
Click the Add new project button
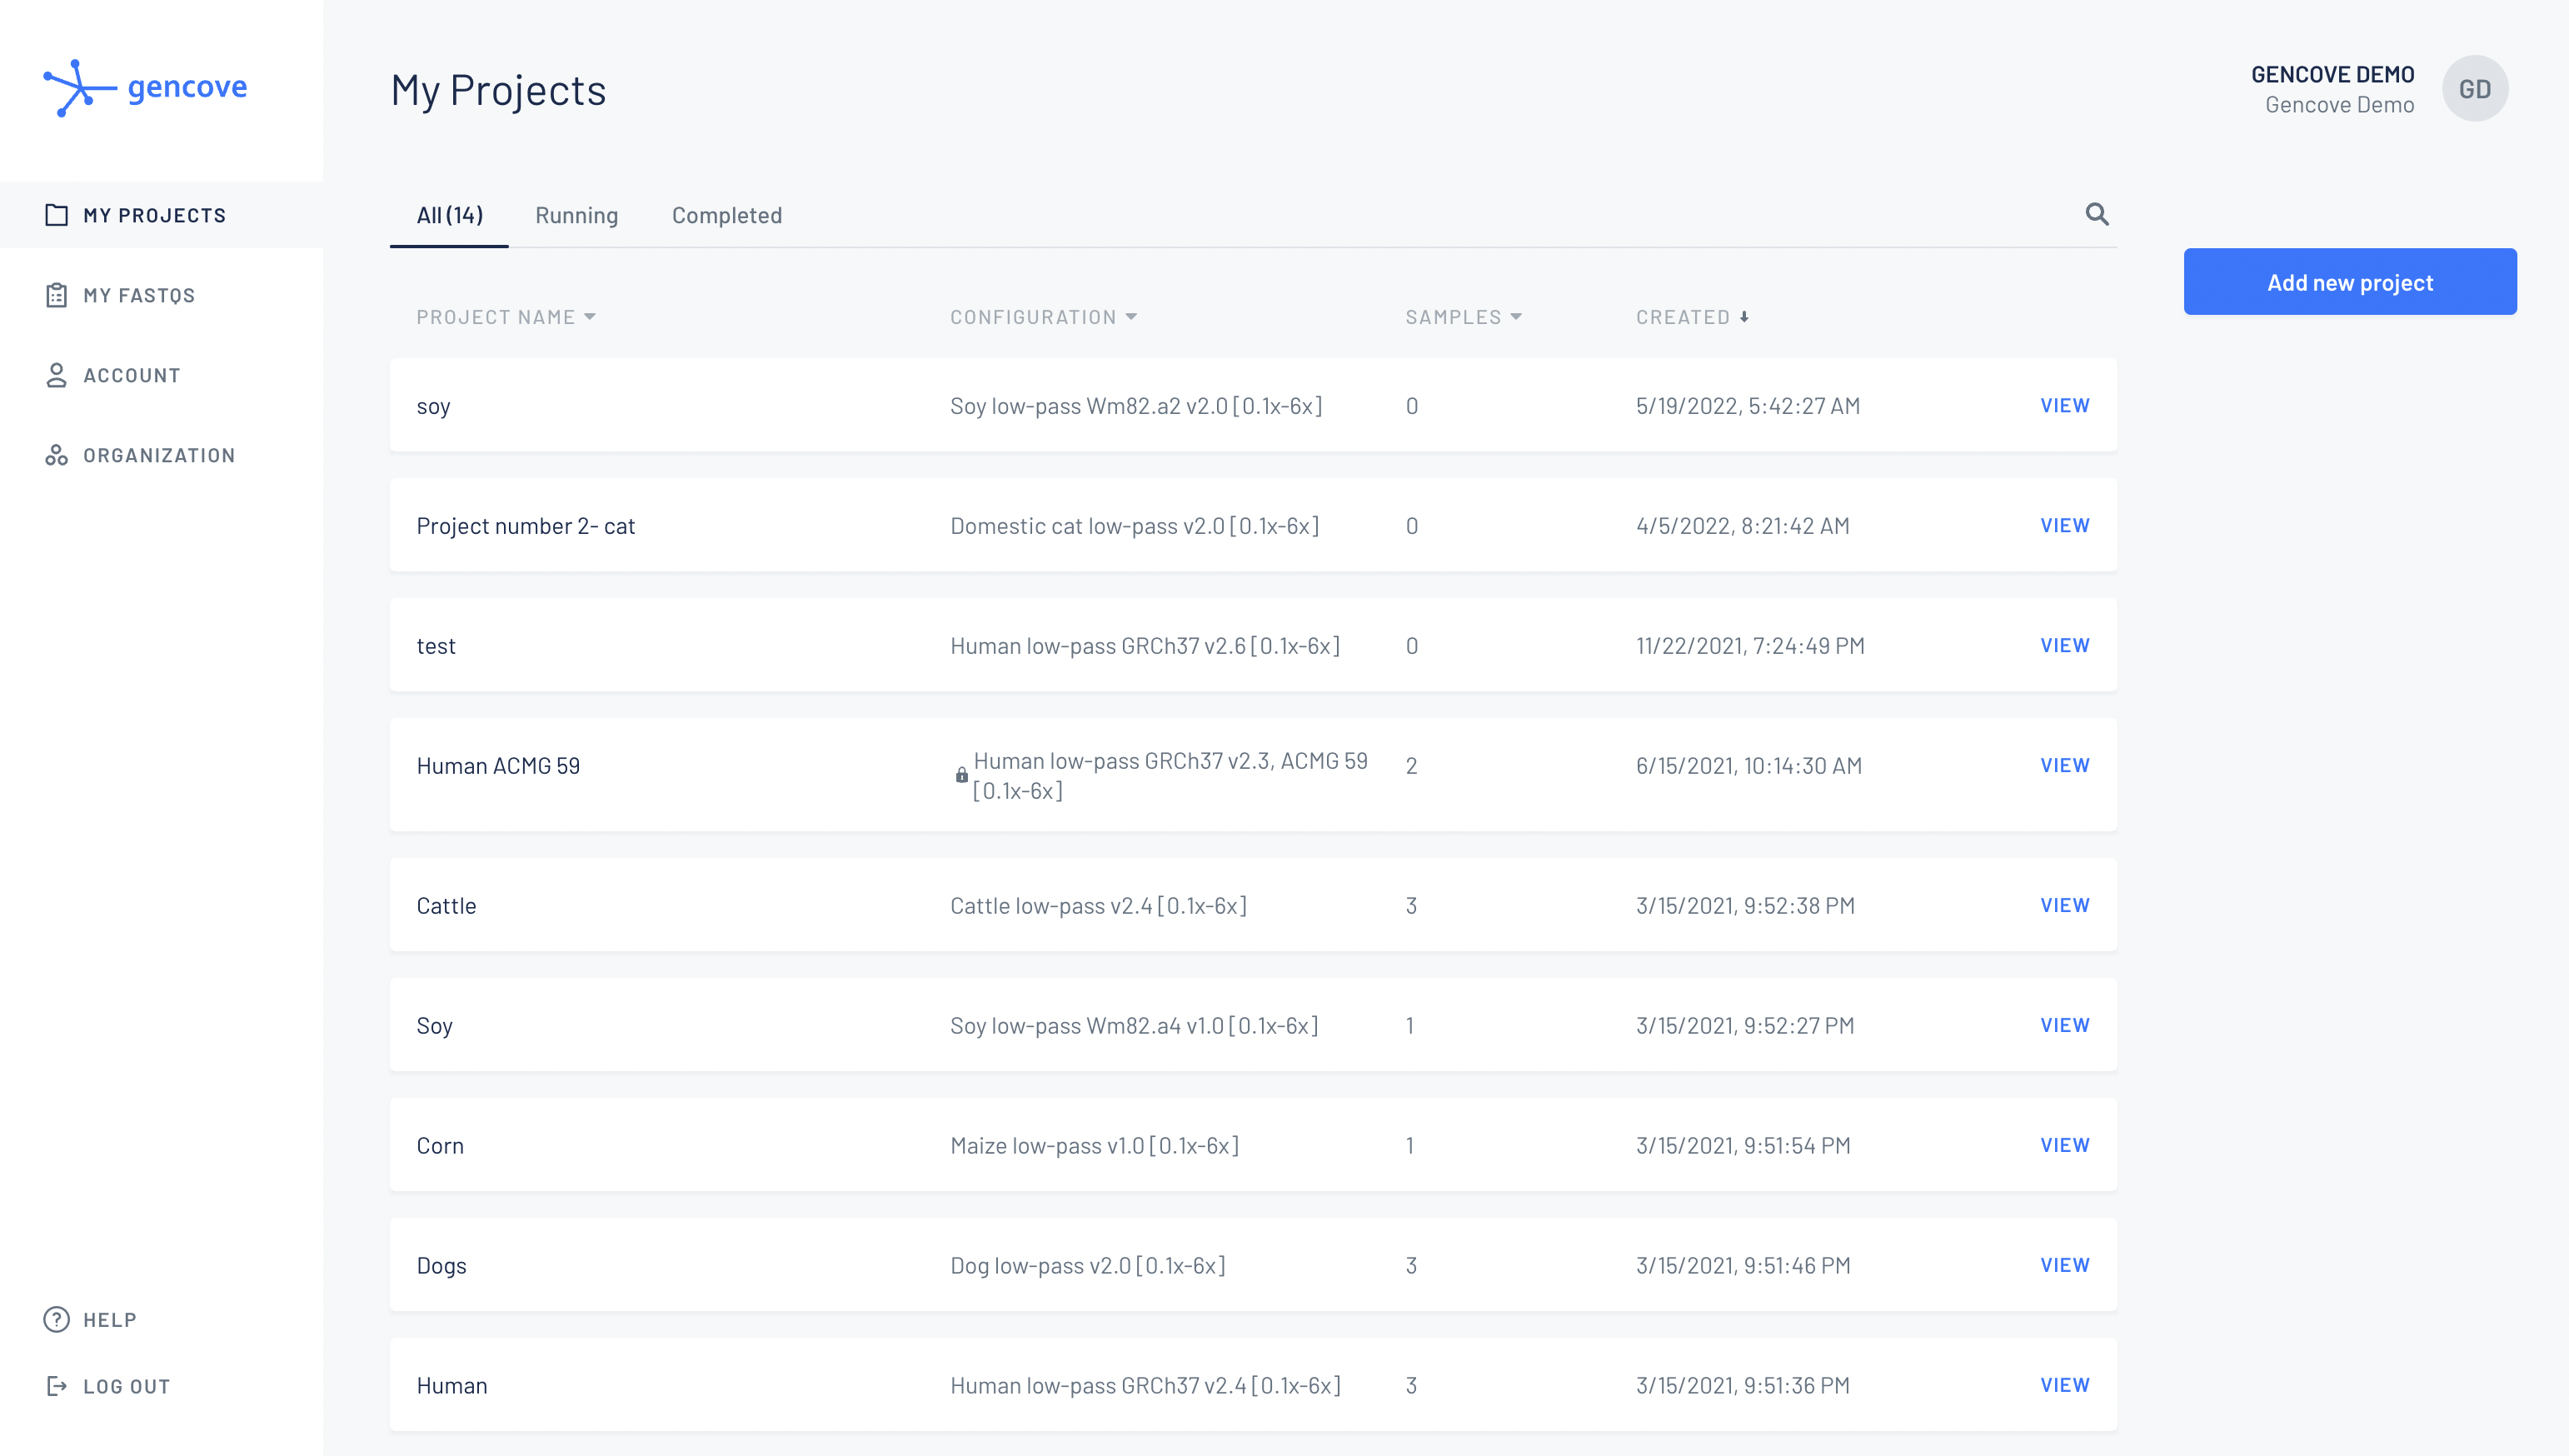2350,282
